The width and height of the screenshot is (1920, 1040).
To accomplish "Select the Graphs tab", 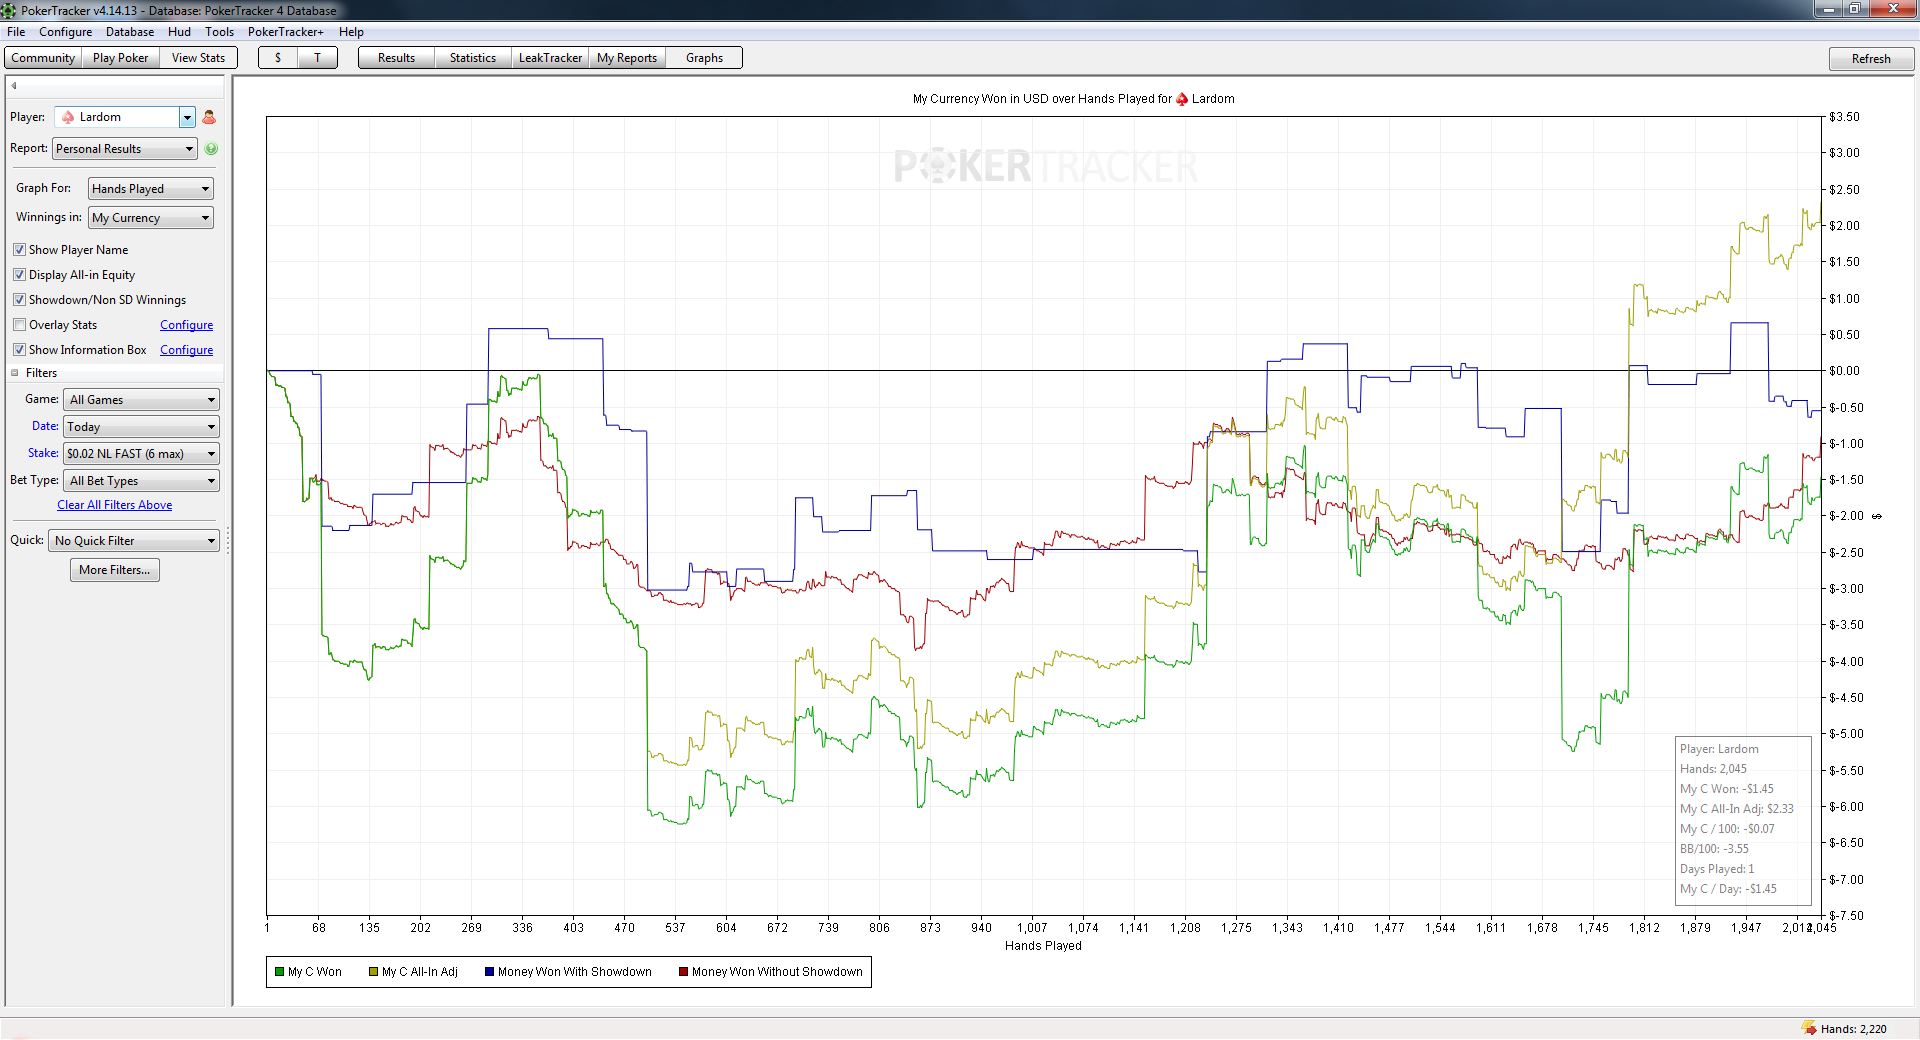I will coord(704,58).
